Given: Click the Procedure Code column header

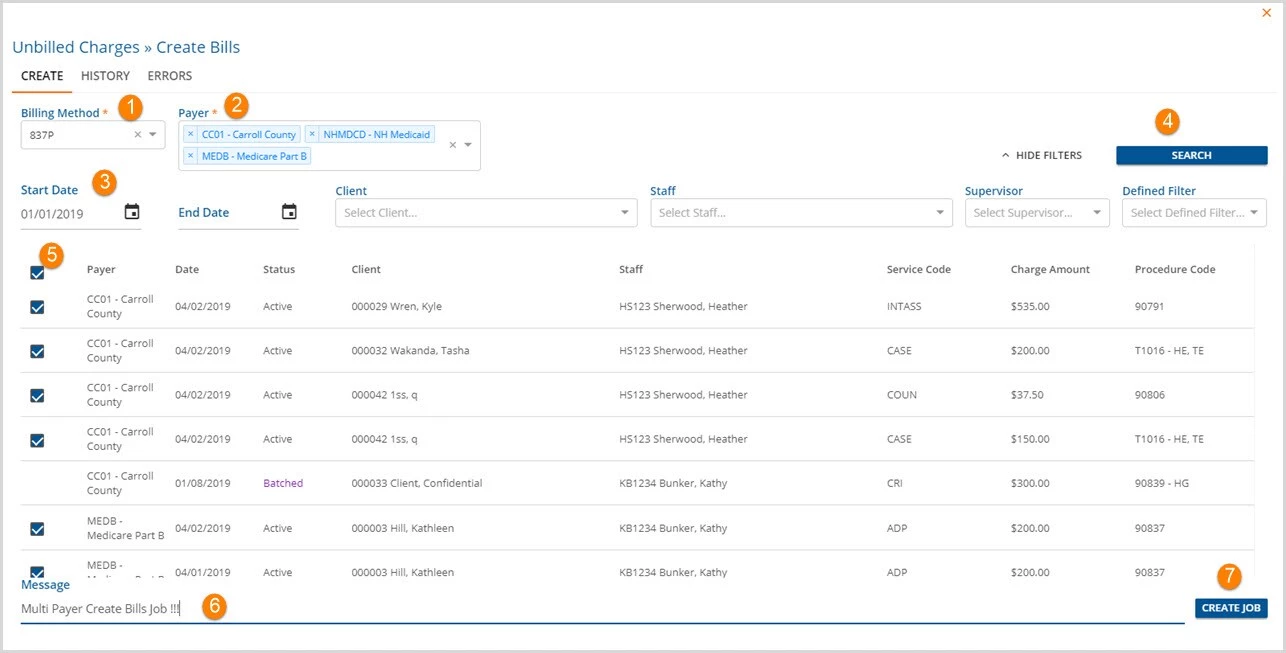Looking at the screenshot, I should [x=1175, y=269].
